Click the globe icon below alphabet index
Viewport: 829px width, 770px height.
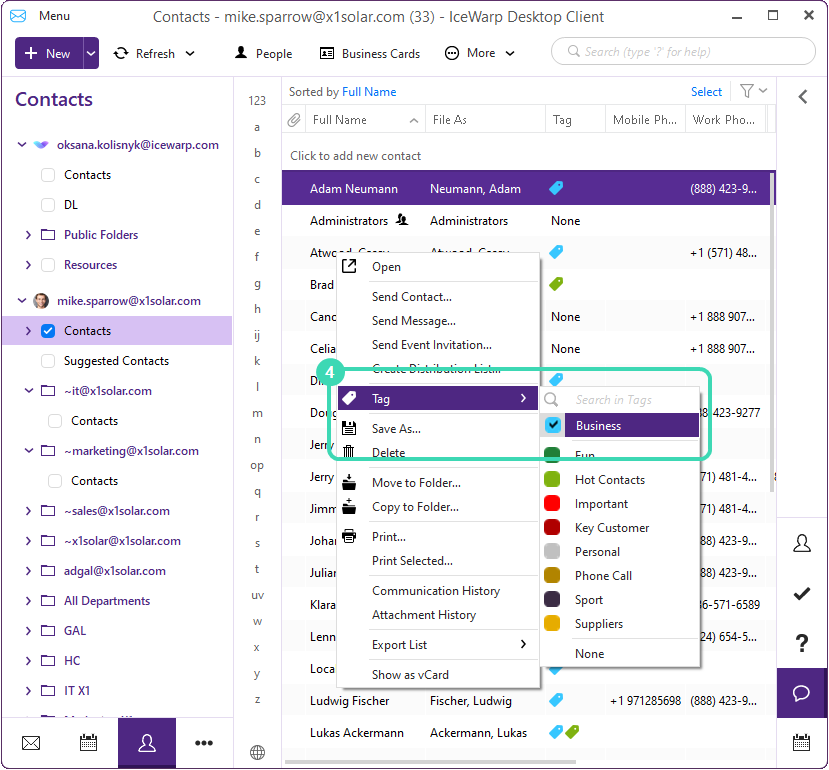pyautogui.click(x=257, y=752)
